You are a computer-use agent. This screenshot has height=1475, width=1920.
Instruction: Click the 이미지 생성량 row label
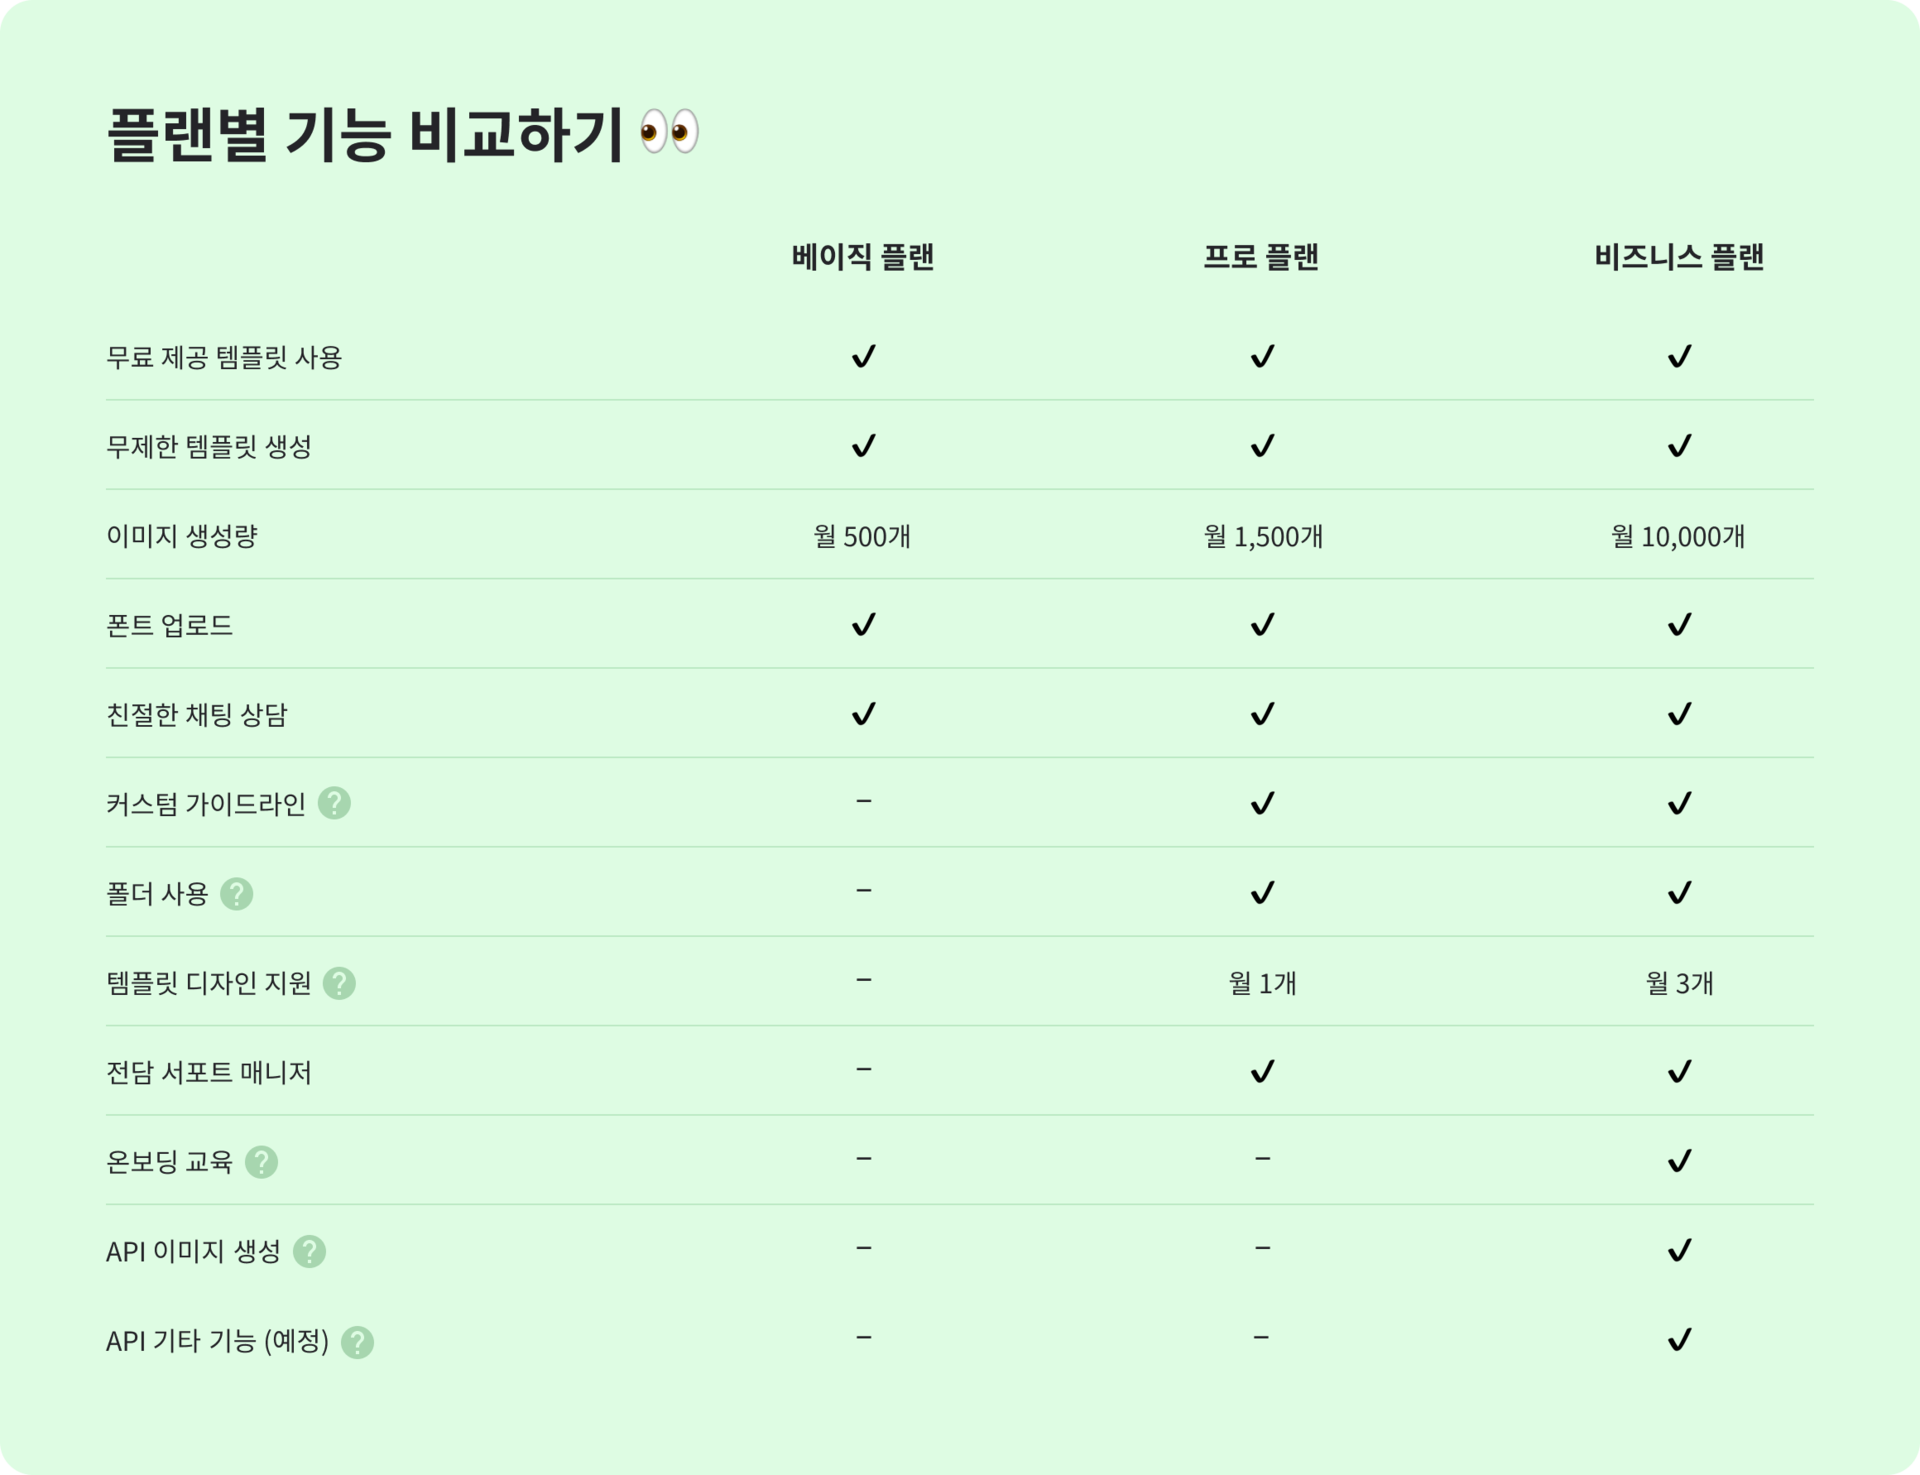182,536
